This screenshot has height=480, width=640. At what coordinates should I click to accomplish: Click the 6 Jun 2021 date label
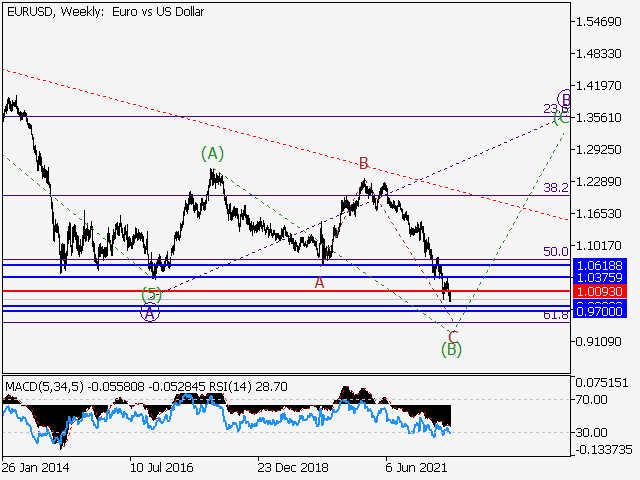[415, 467]
